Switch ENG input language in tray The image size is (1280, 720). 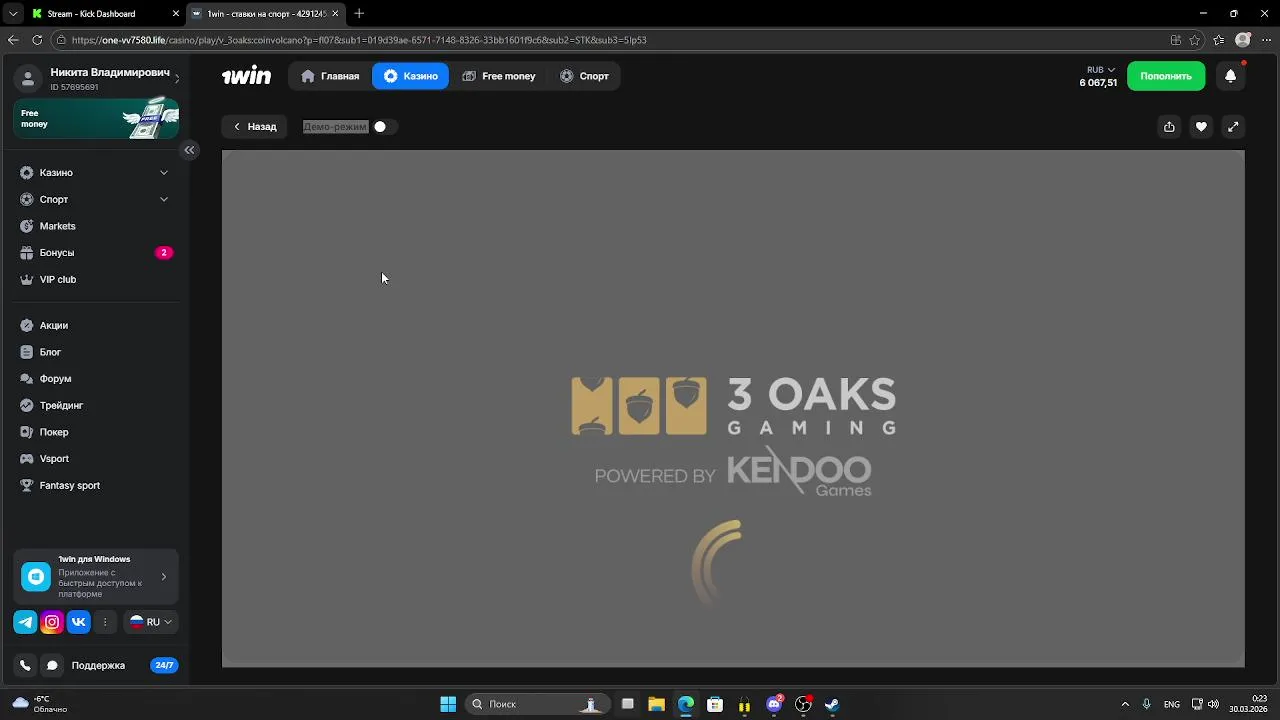point(1171,704)
